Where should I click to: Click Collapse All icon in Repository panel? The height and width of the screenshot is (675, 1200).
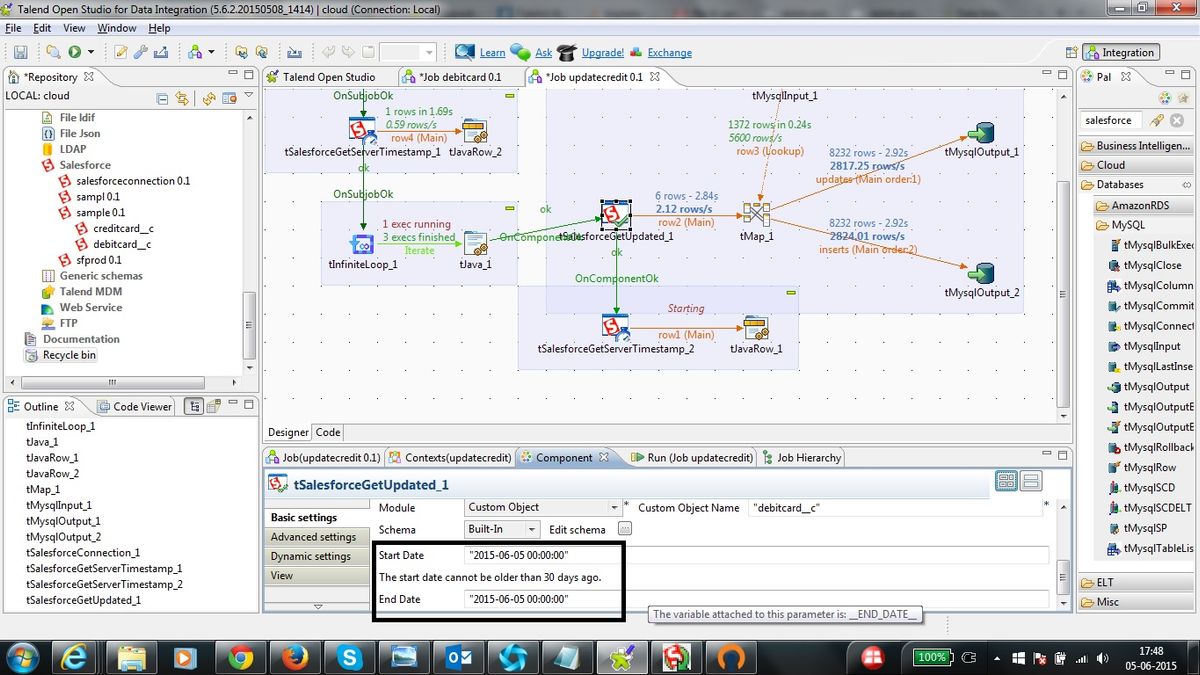pos(163,97)
